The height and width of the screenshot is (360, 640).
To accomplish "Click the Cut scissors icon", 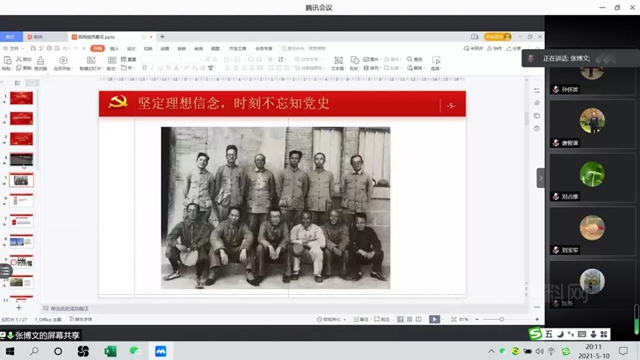I will pyautogui.click(x=24, y=59).
